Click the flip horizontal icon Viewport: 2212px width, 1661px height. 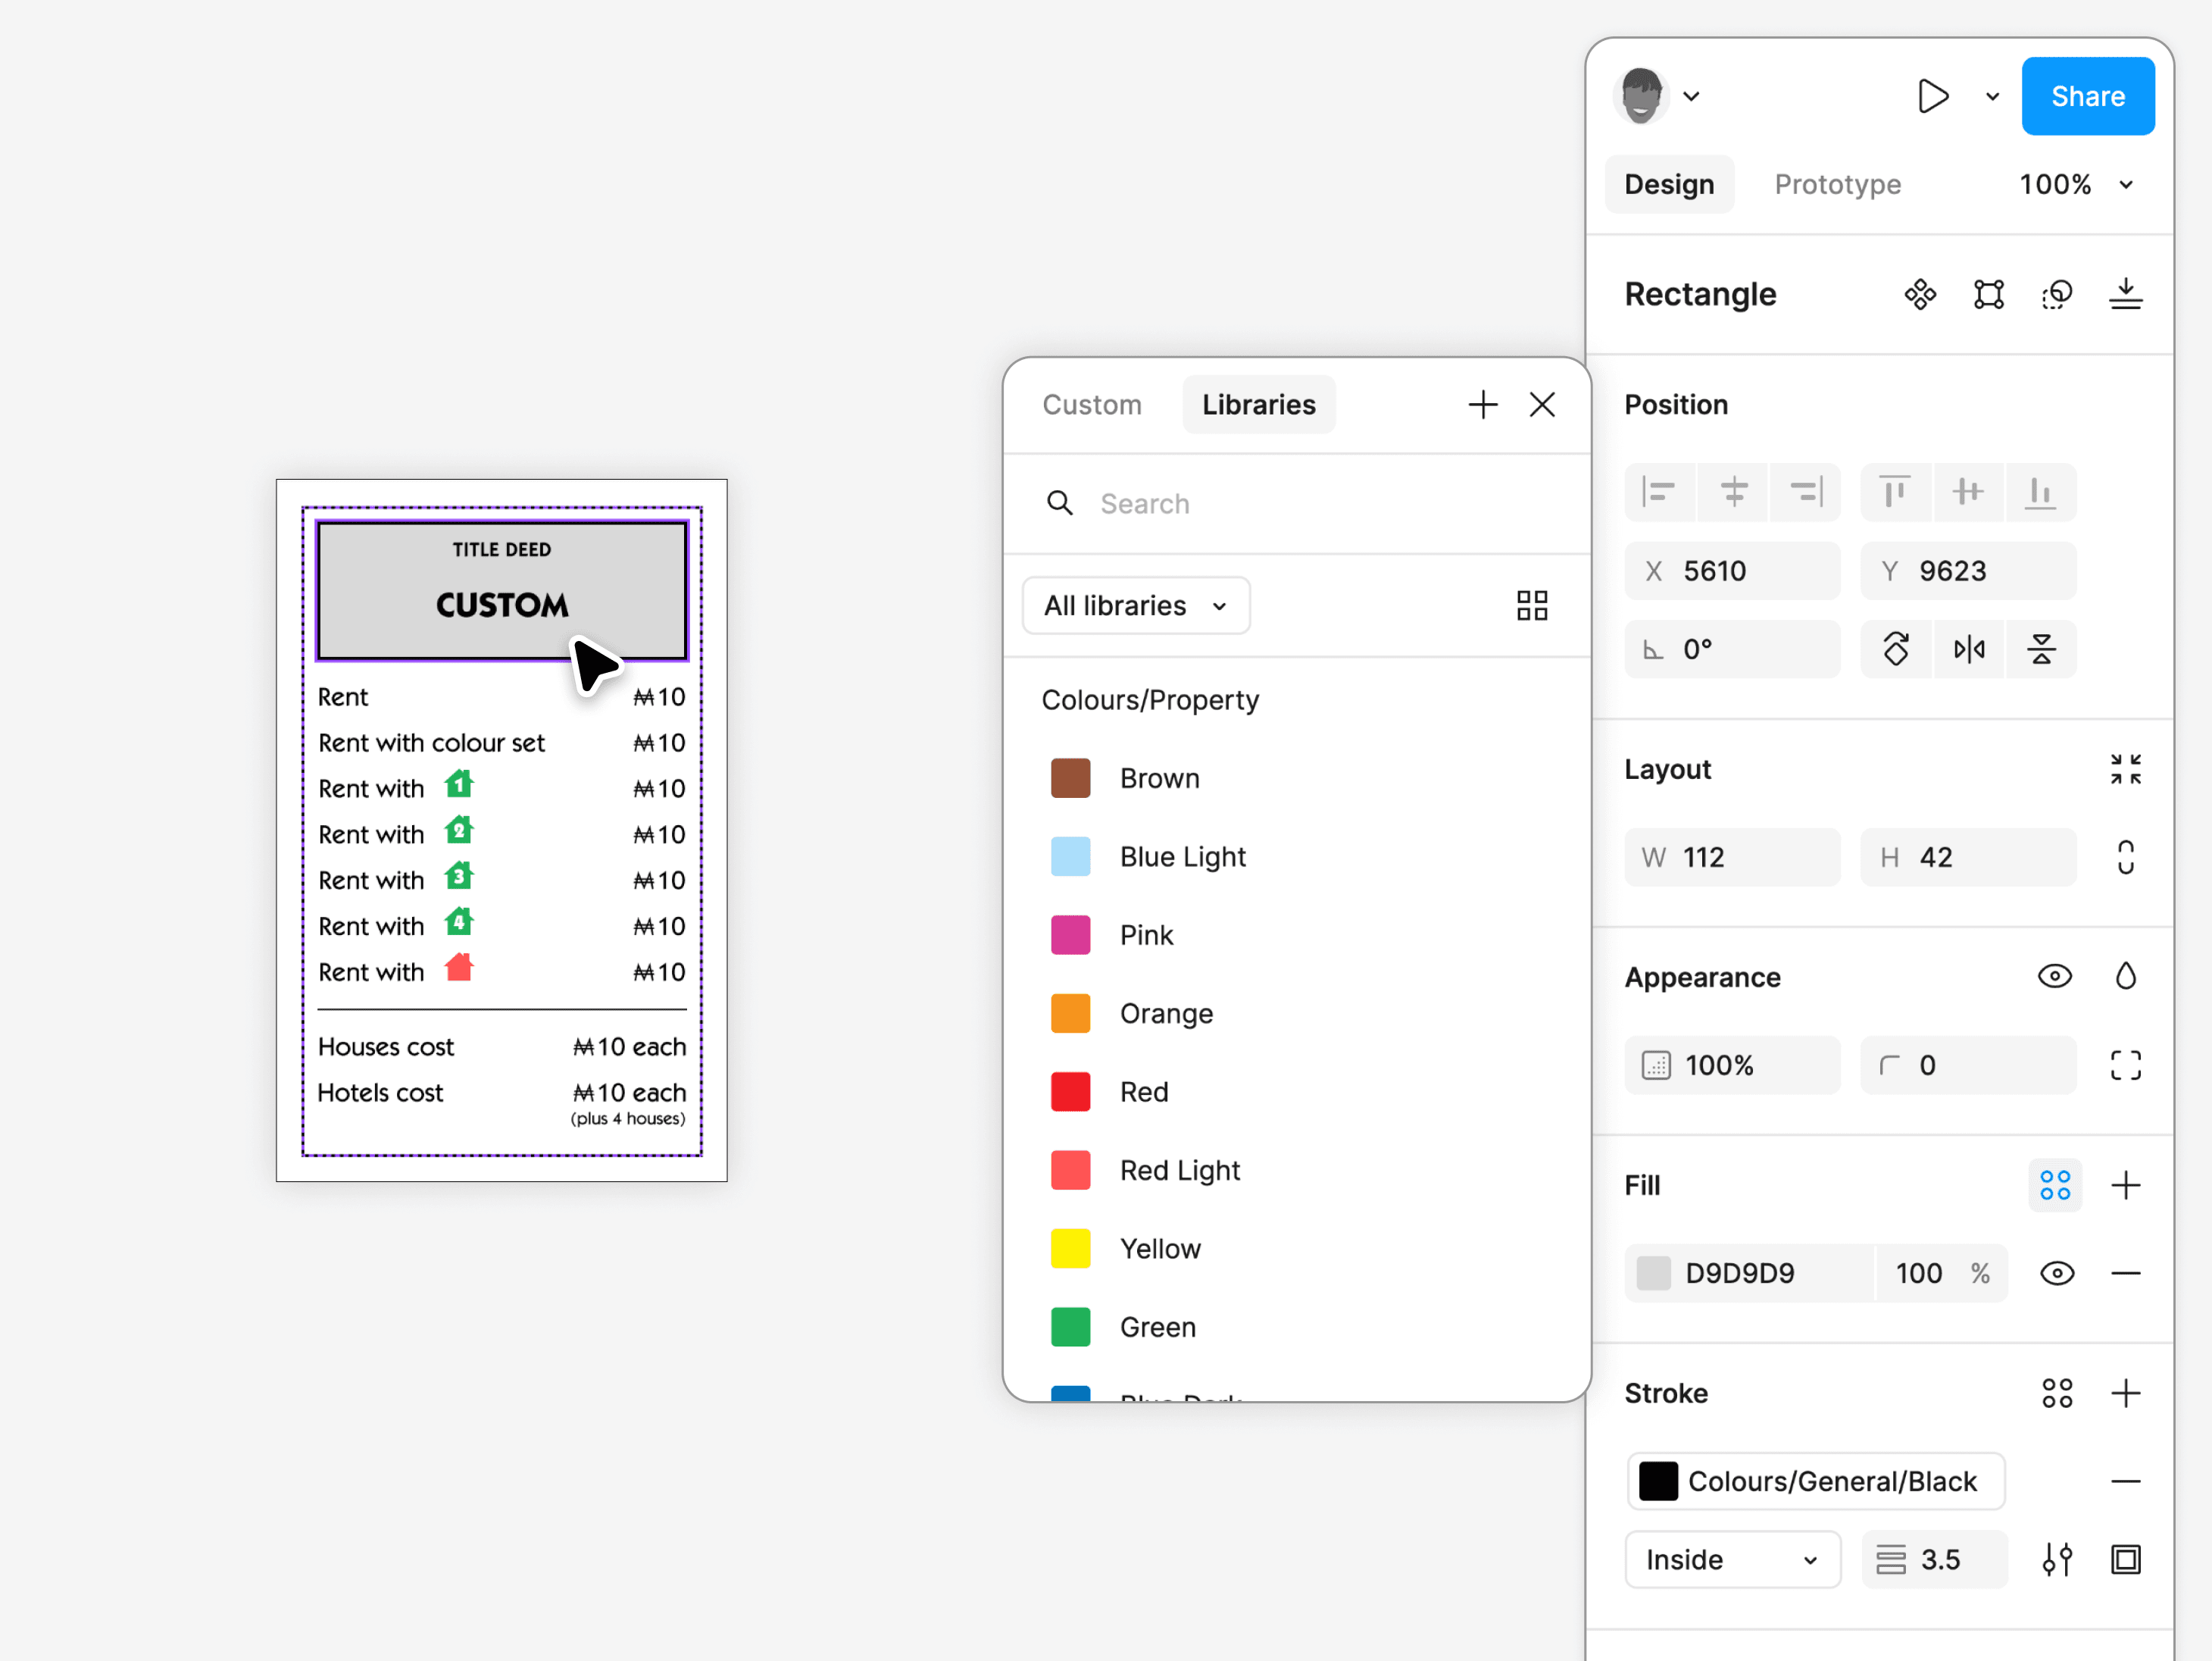(x=1968, y=650)
